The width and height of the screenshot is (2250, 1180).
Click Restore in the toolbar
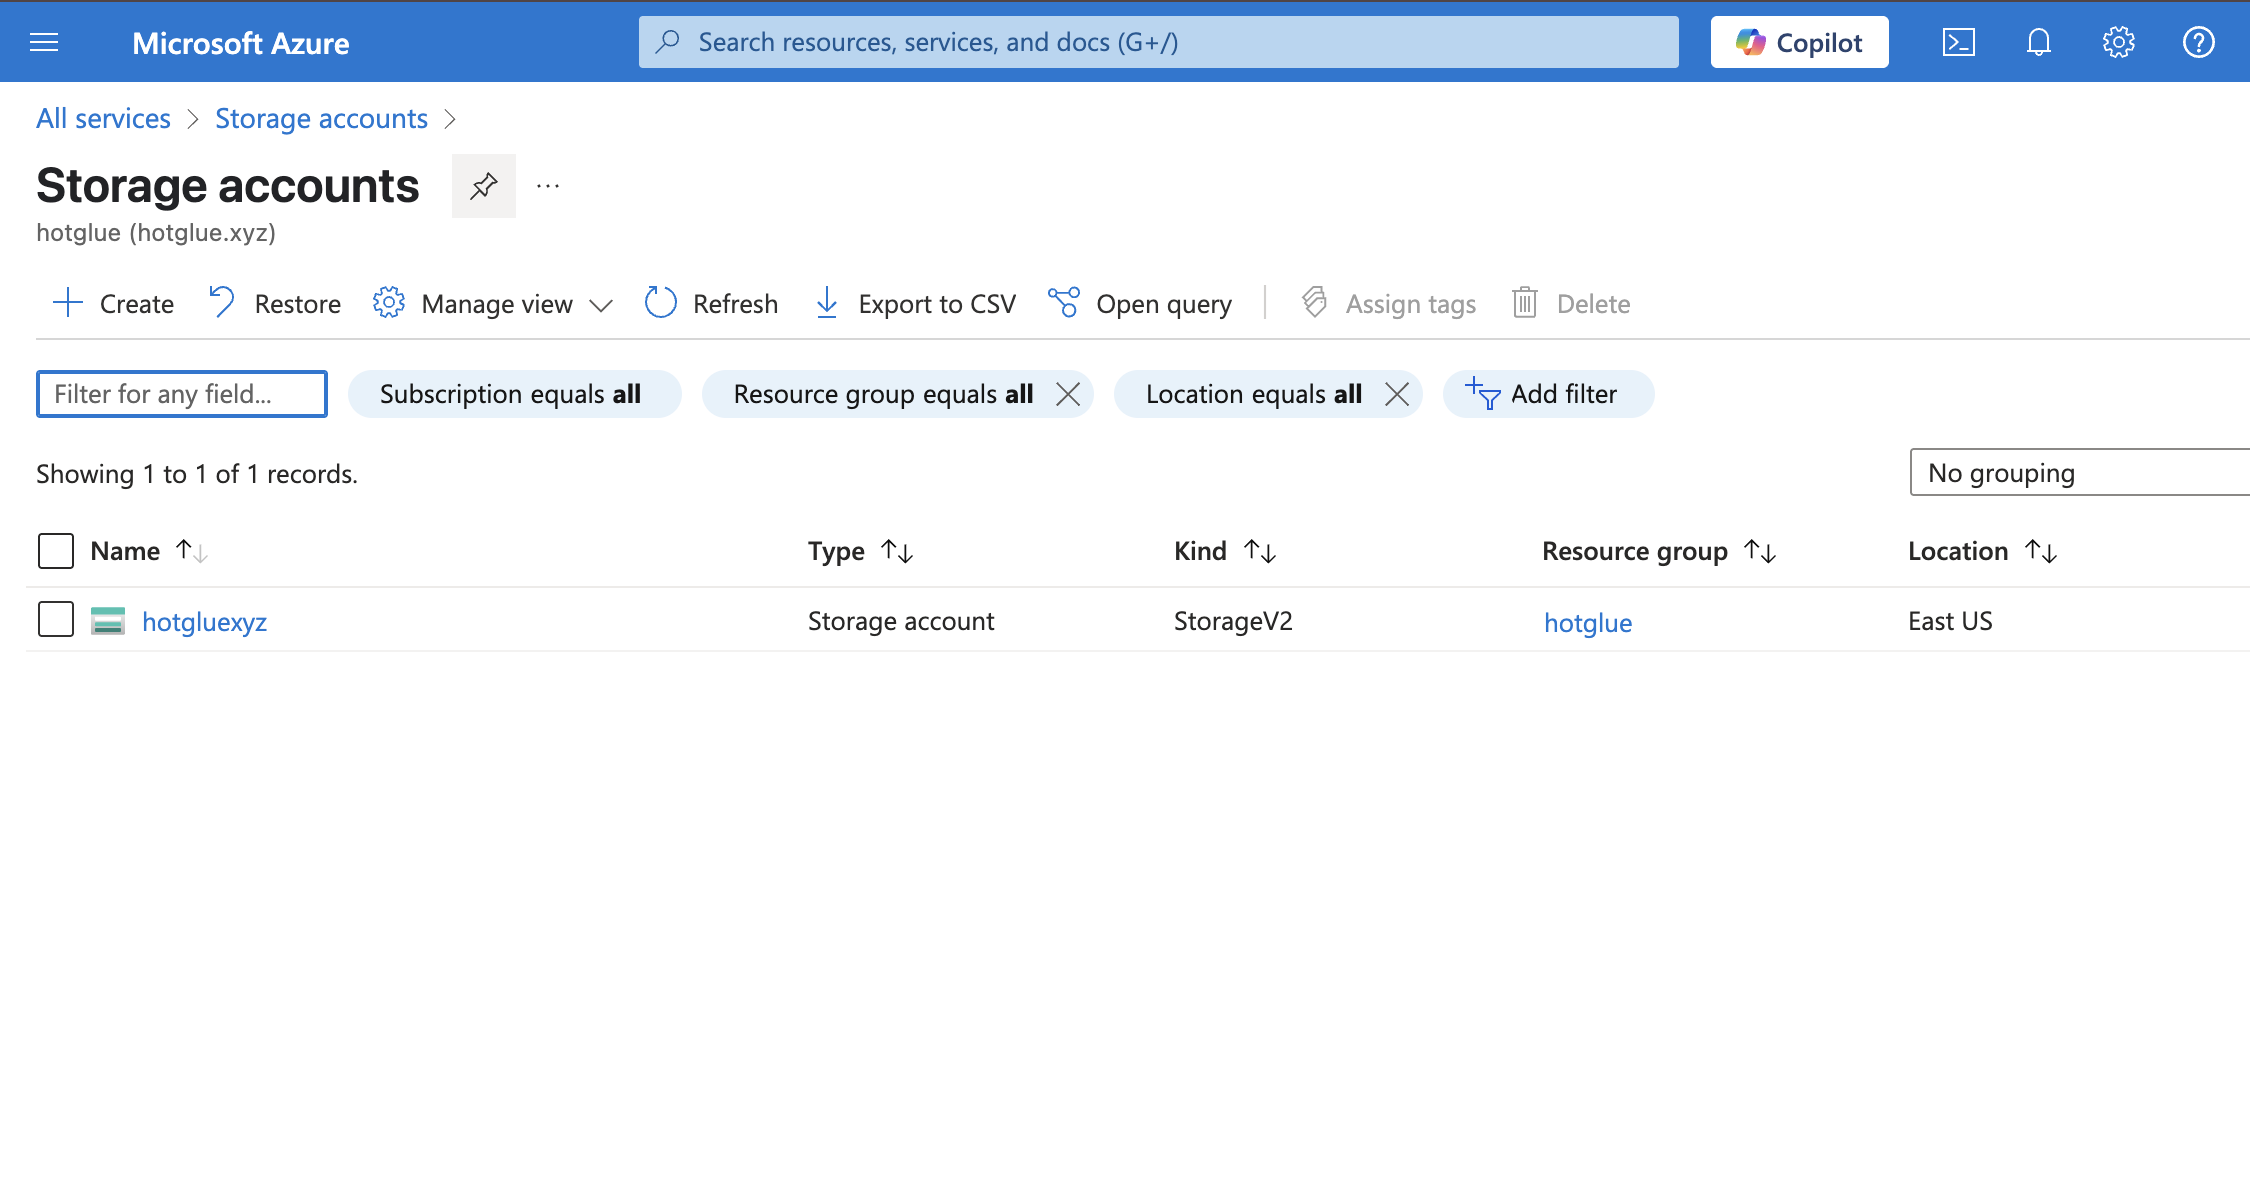(275, 303)
